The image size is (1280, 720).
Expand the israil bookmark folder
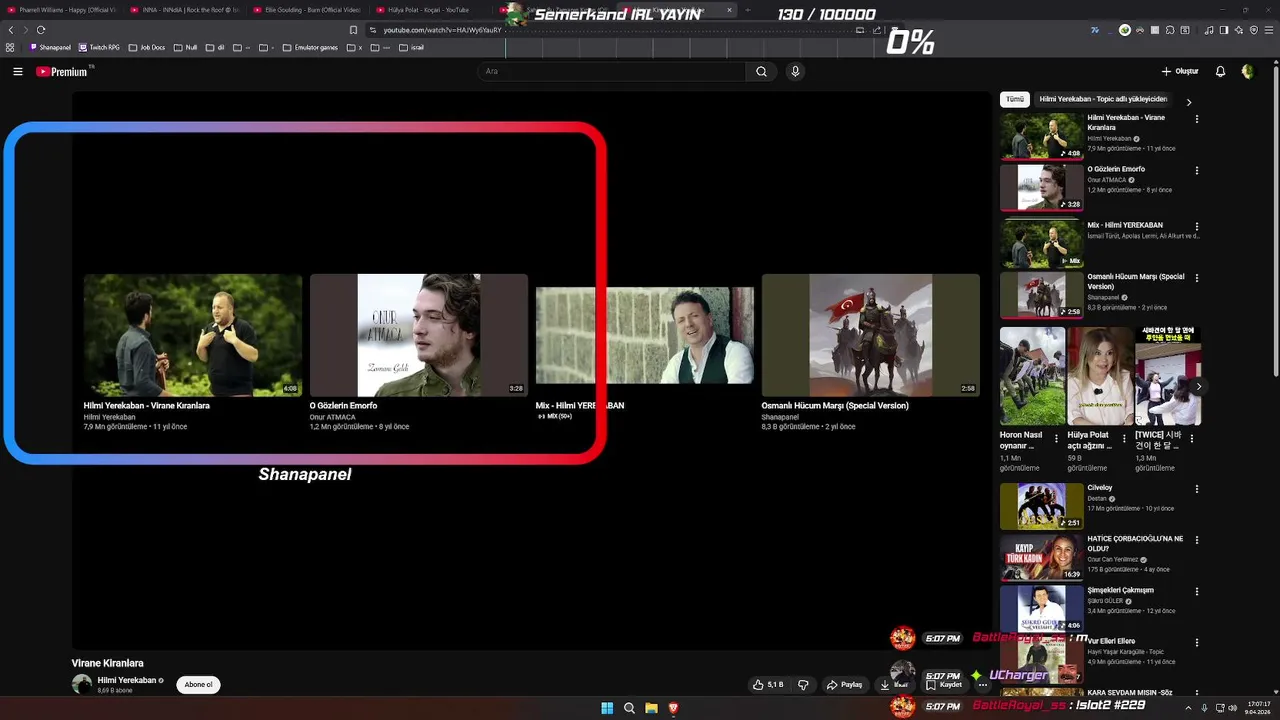[x=410, y=47]
